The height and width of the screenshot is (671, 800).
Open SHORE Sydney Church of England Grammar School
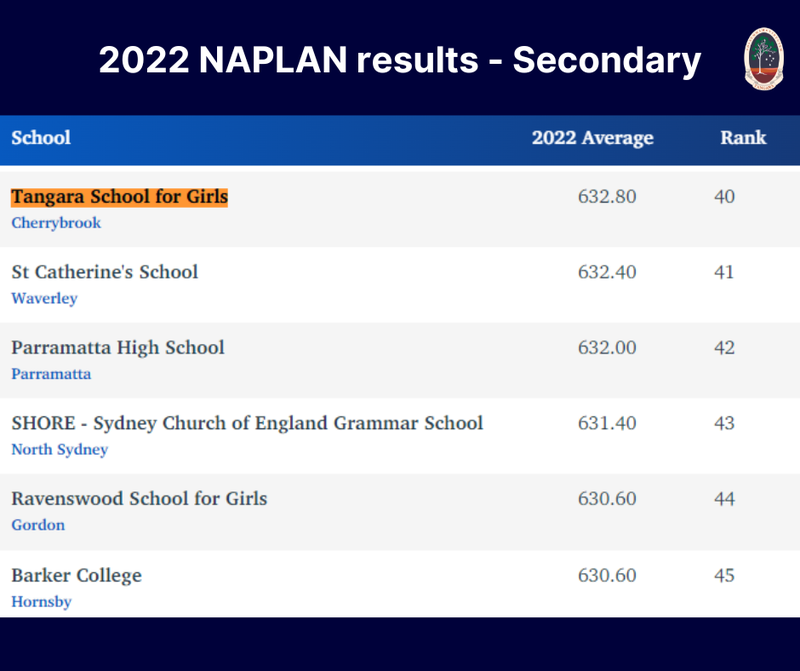coord(247,423)
